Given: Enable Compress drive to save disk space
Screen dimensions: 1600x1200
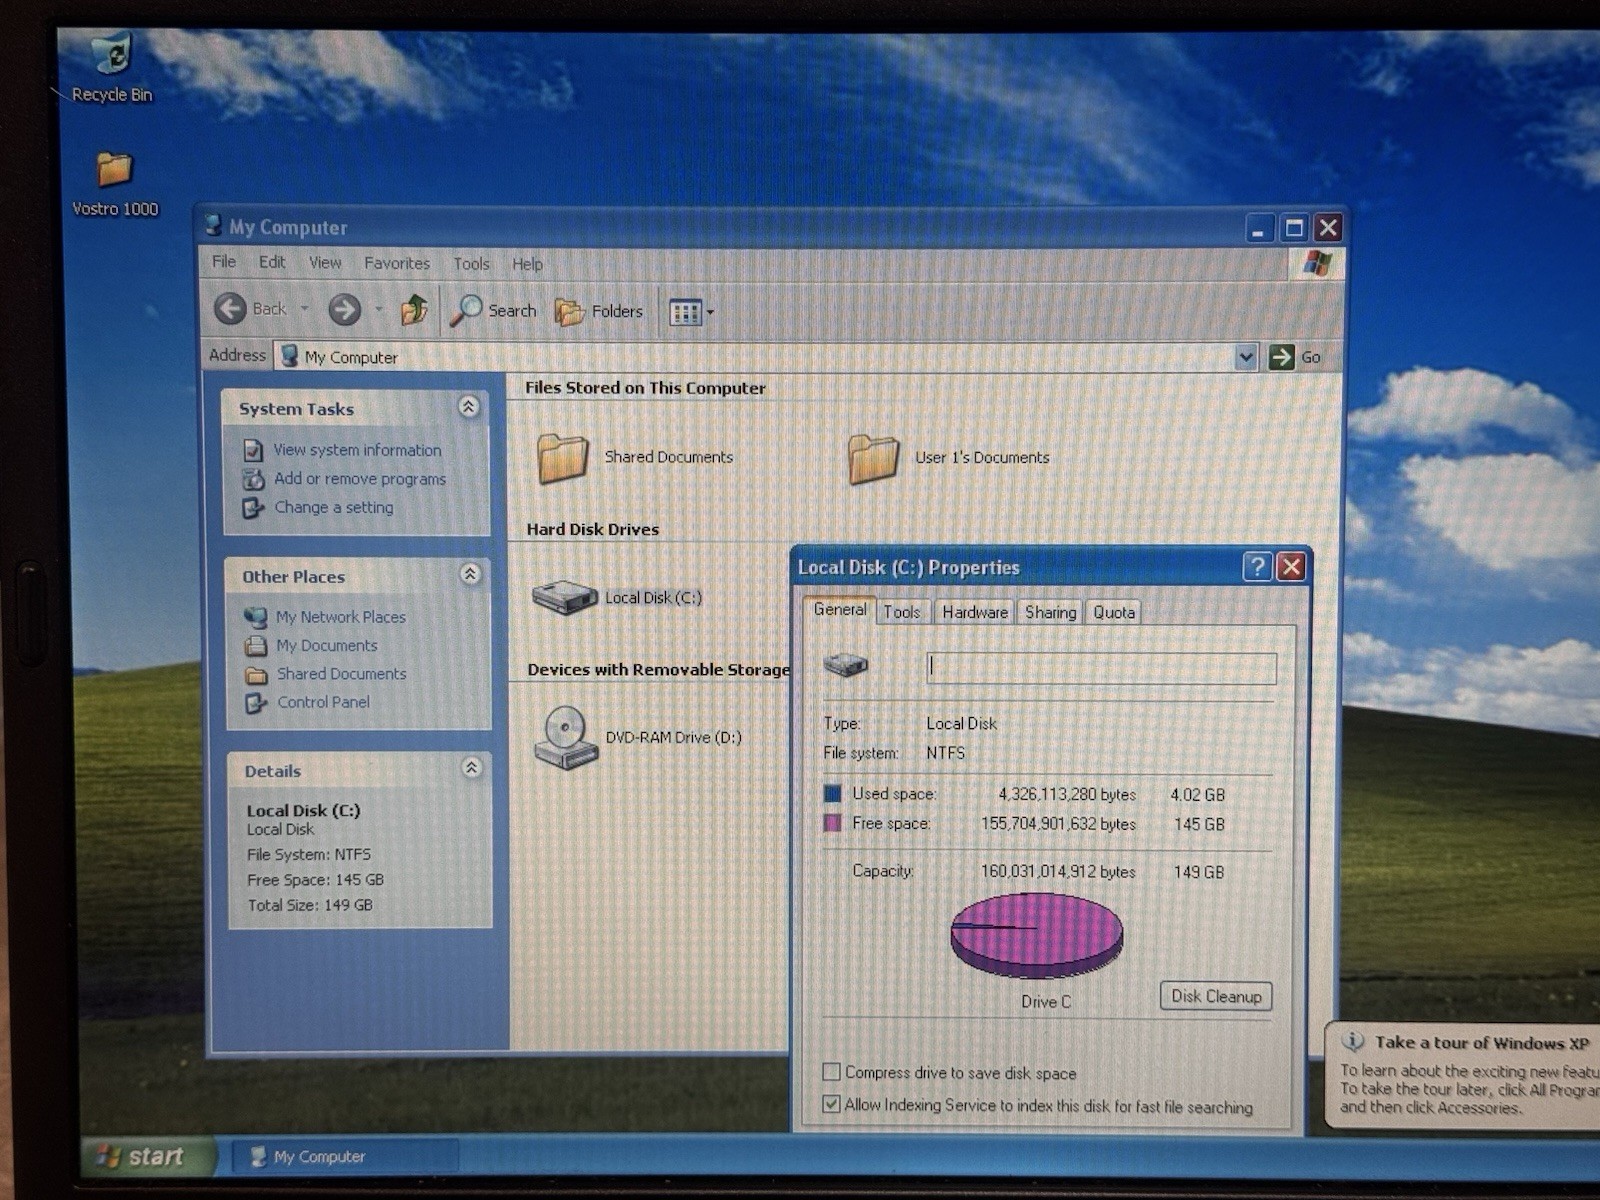Looking at the screenshot, I should coord(831,1072).
